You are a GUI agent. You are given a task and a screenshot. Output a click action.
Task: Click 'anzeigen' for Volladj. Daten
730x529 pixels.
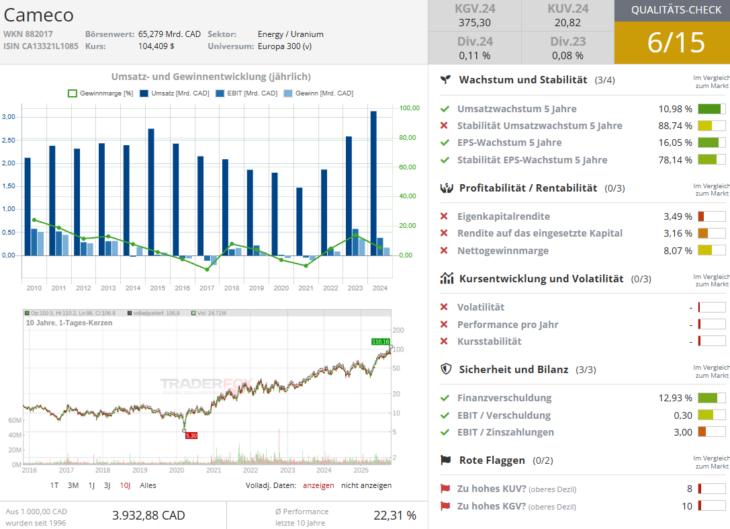pos(317,484)
